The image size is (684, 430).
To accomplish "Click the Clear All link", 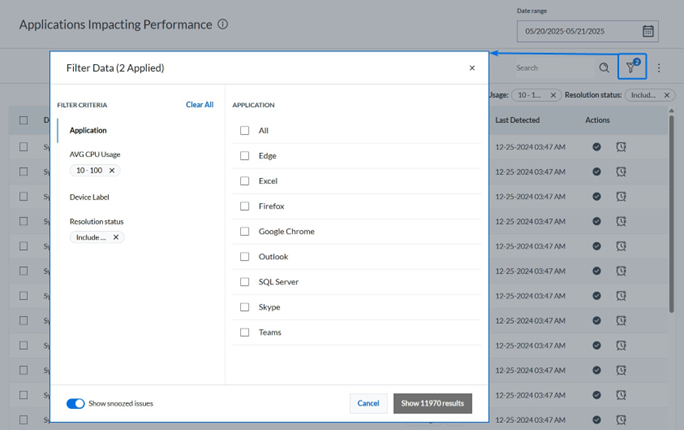I will [199, 104].
